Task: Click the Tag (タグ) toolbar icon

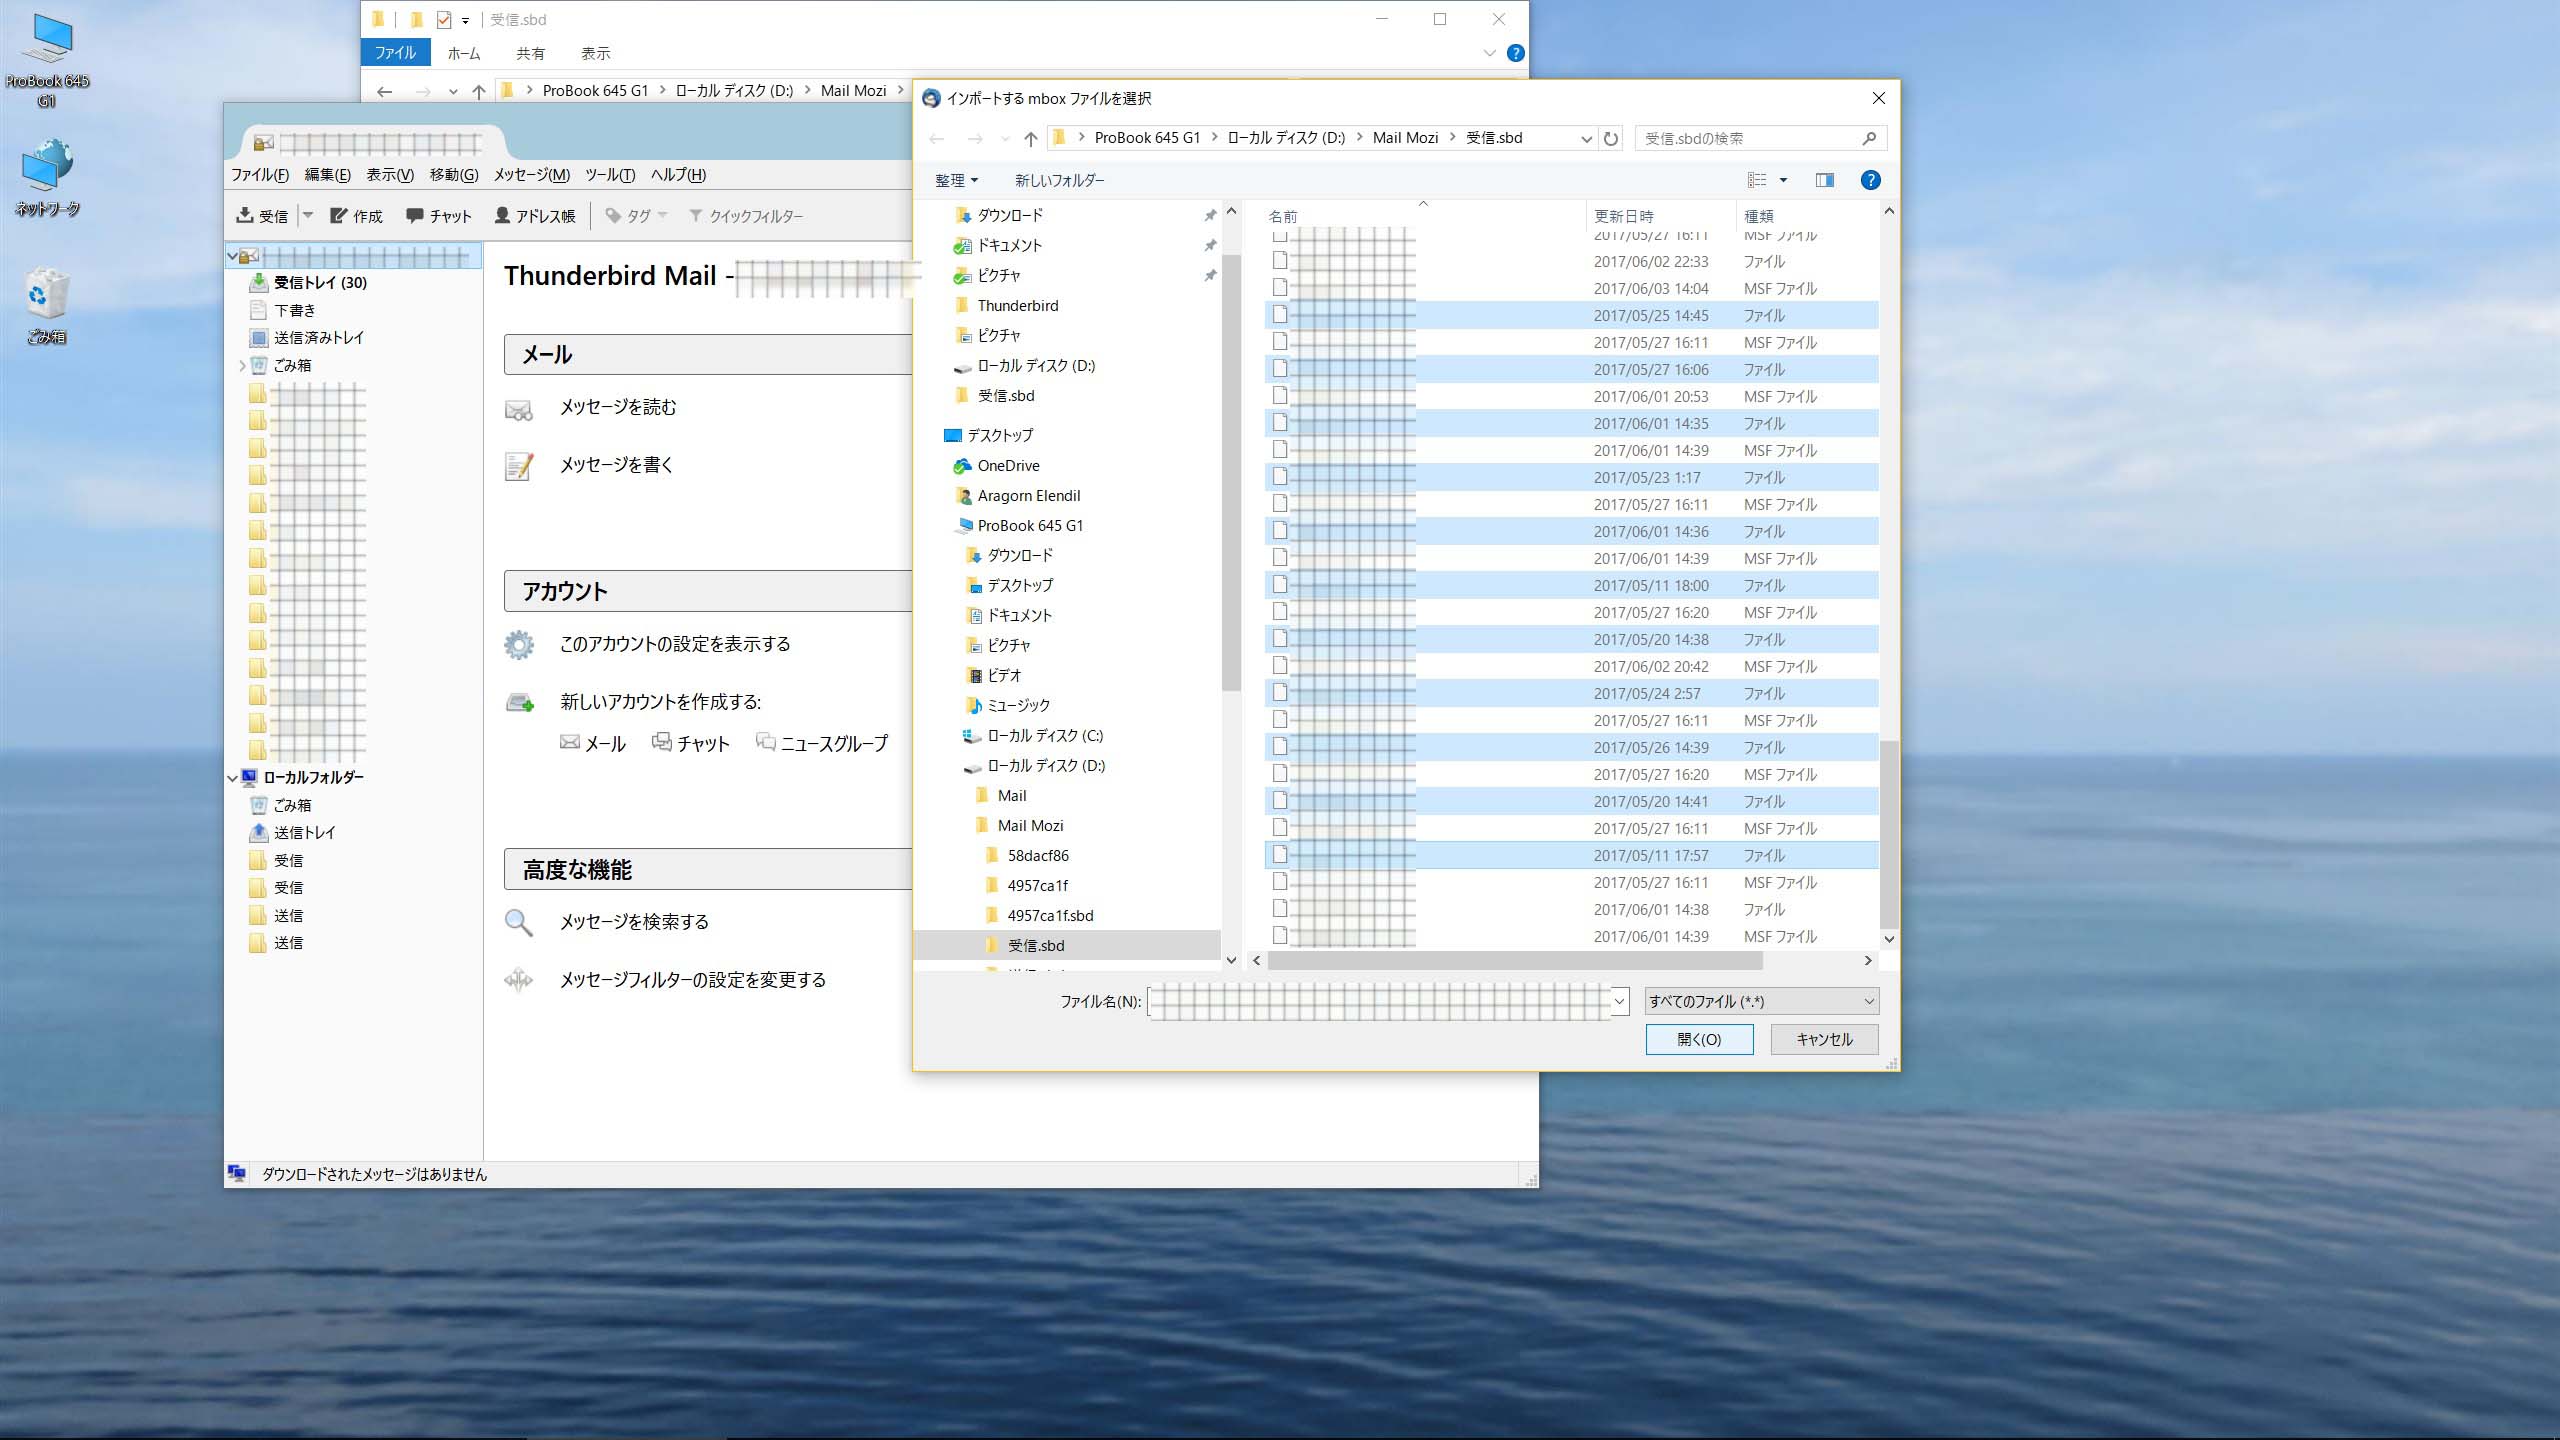Action: coord(613,215)
